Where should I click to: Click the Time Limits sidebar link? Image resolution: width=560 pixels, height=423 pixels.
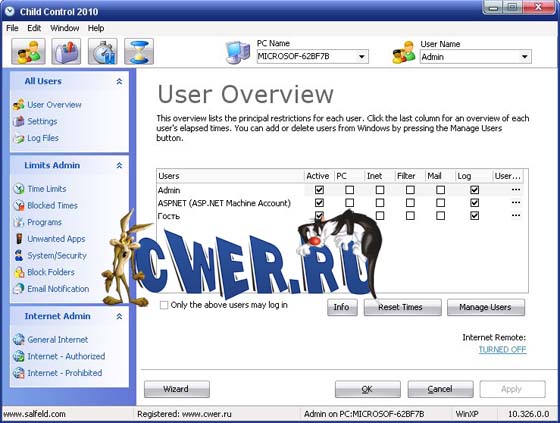47,189
